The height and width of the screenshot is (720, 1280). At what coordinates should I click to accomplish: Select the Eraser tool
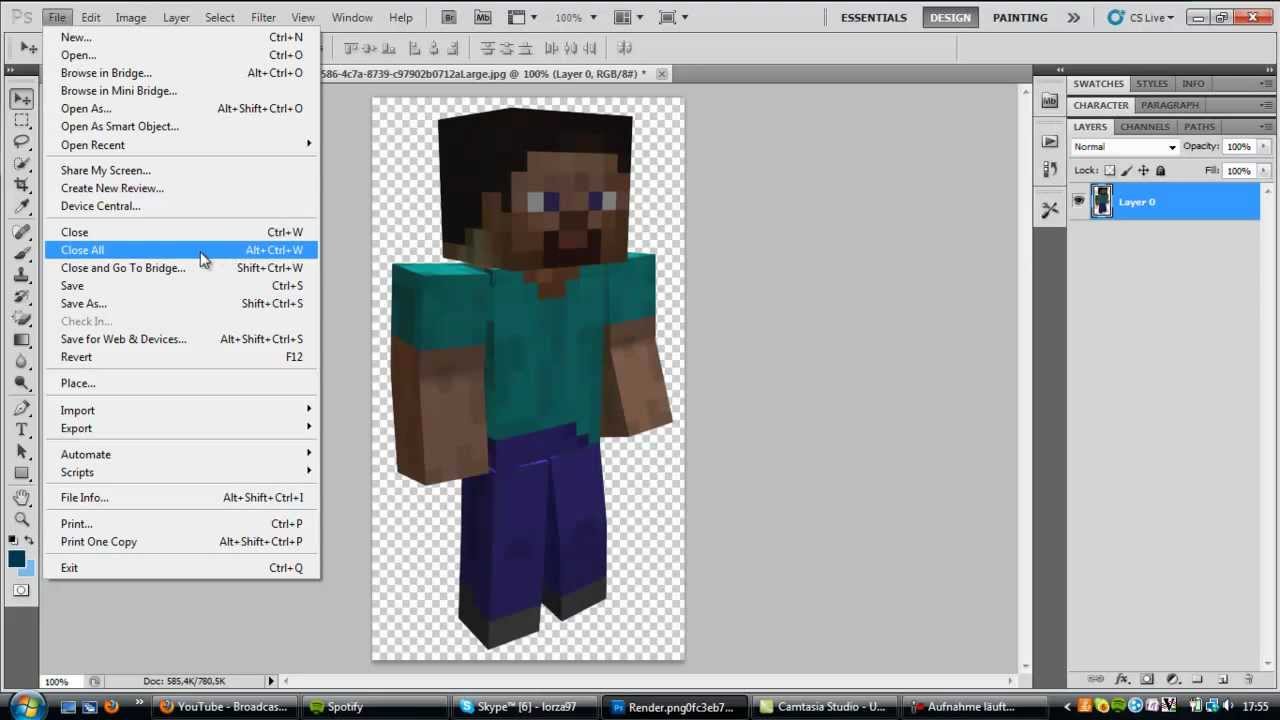click(22, 318)
